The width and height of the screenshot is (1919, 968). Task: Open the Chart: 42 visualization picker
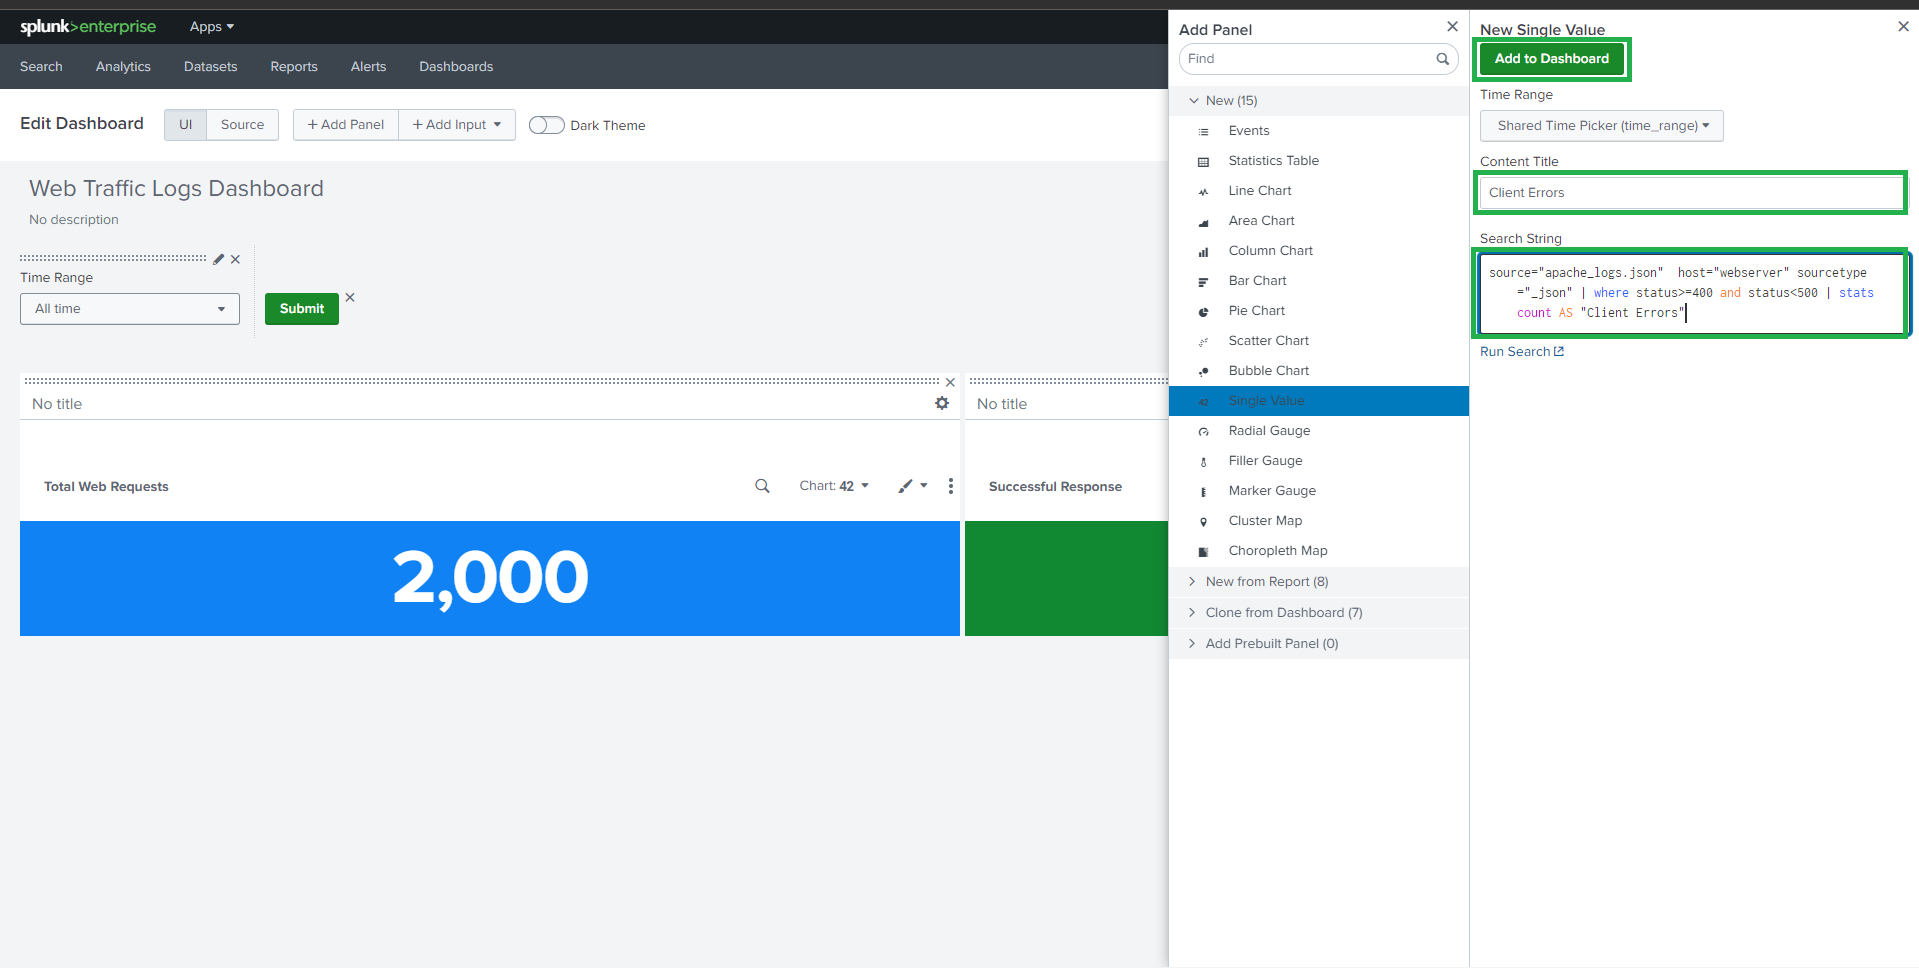coord(834,486)
